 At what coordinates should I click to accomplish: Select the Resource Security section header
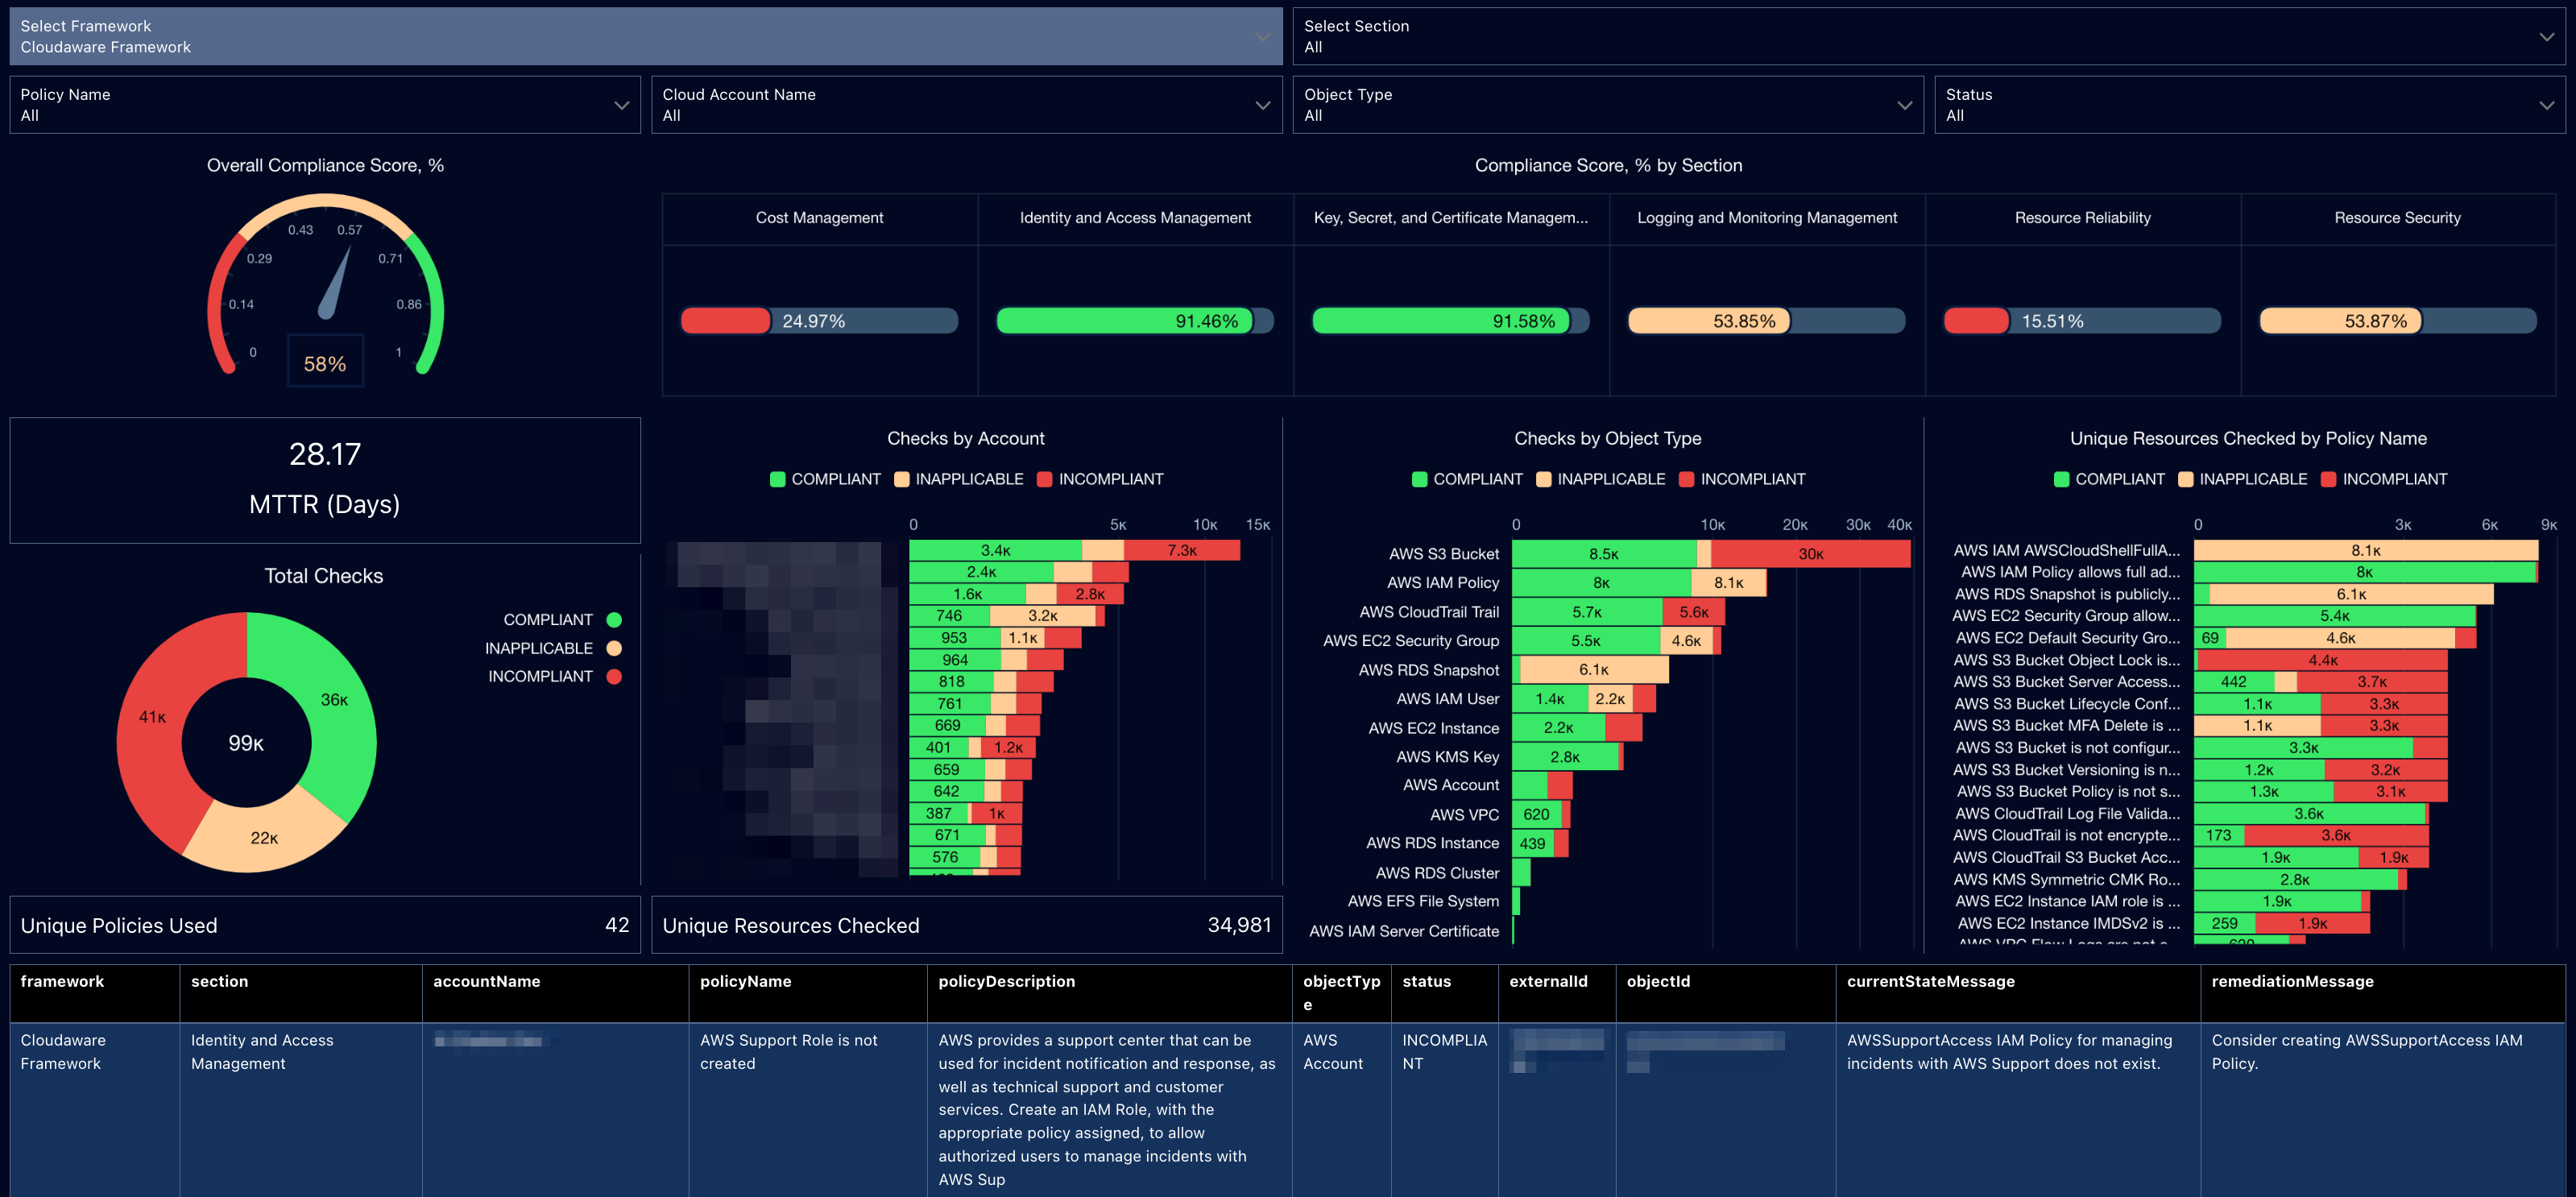[2398, 218]
